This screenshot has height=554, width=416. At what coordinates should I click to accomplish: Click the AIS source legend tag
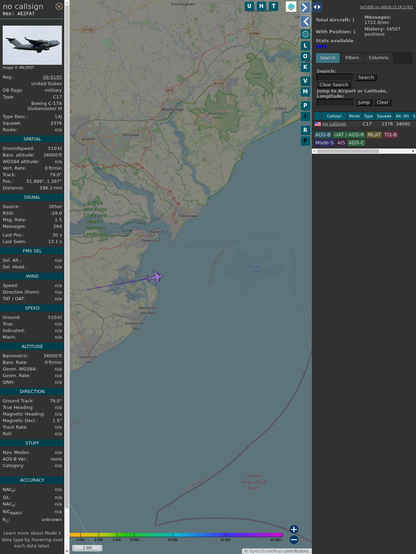pos(341,143)
